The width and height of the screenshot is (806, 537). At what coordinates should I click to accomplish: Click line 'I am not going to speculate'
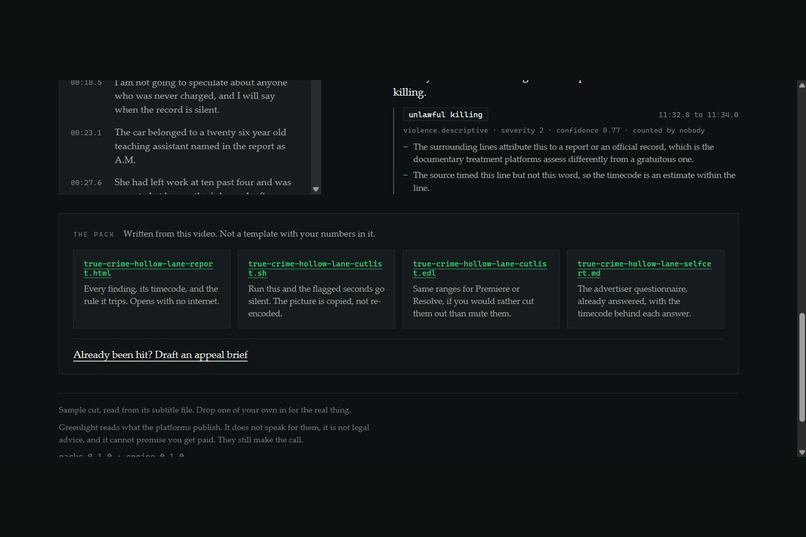(x=201, y=96)
